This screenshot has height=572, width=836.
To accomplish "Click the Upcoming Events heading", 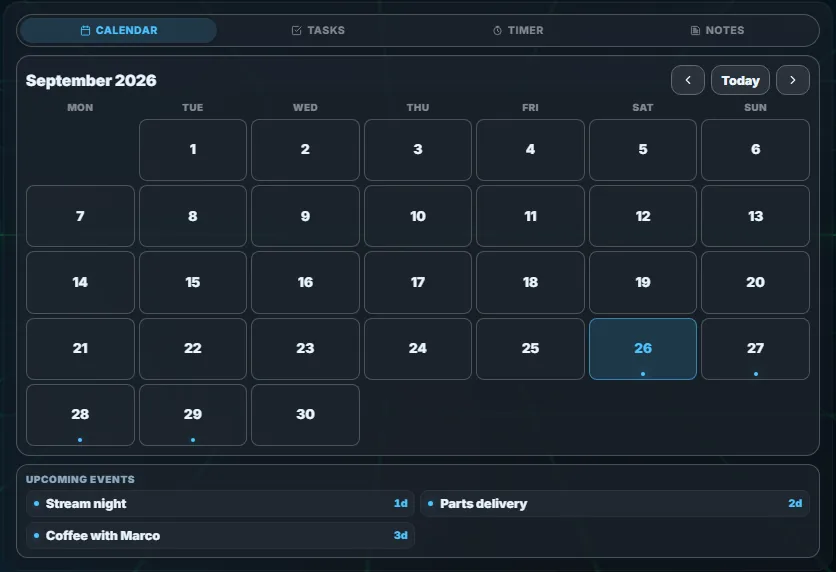I will pyautogui.click(x=80, y=479).
